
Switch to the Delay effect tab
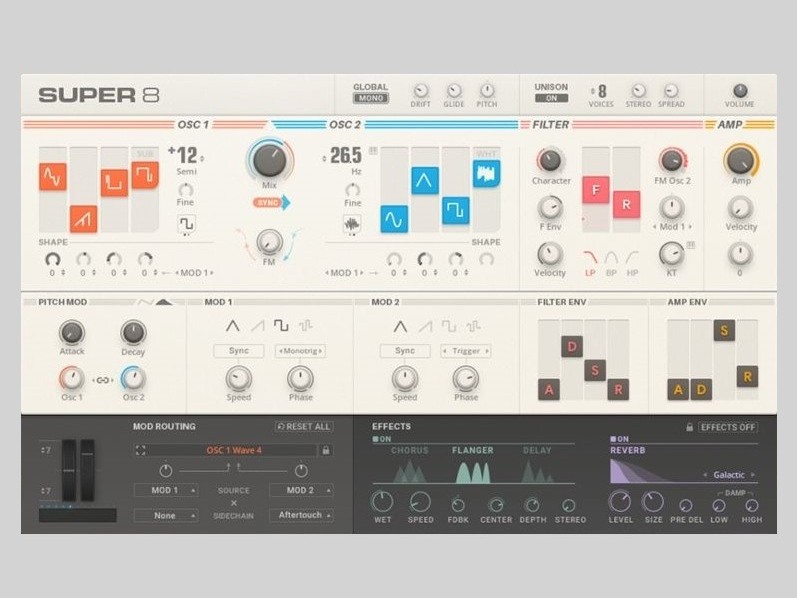click(x=537, y=451)
